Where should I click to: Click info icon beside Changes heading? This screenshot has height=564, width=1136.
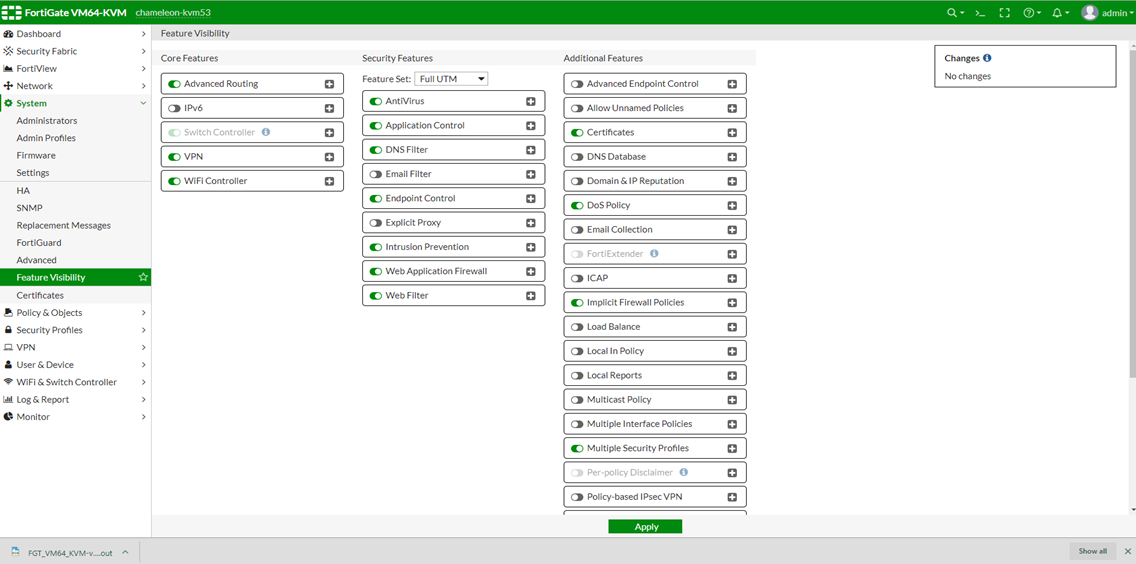(987, 58)
